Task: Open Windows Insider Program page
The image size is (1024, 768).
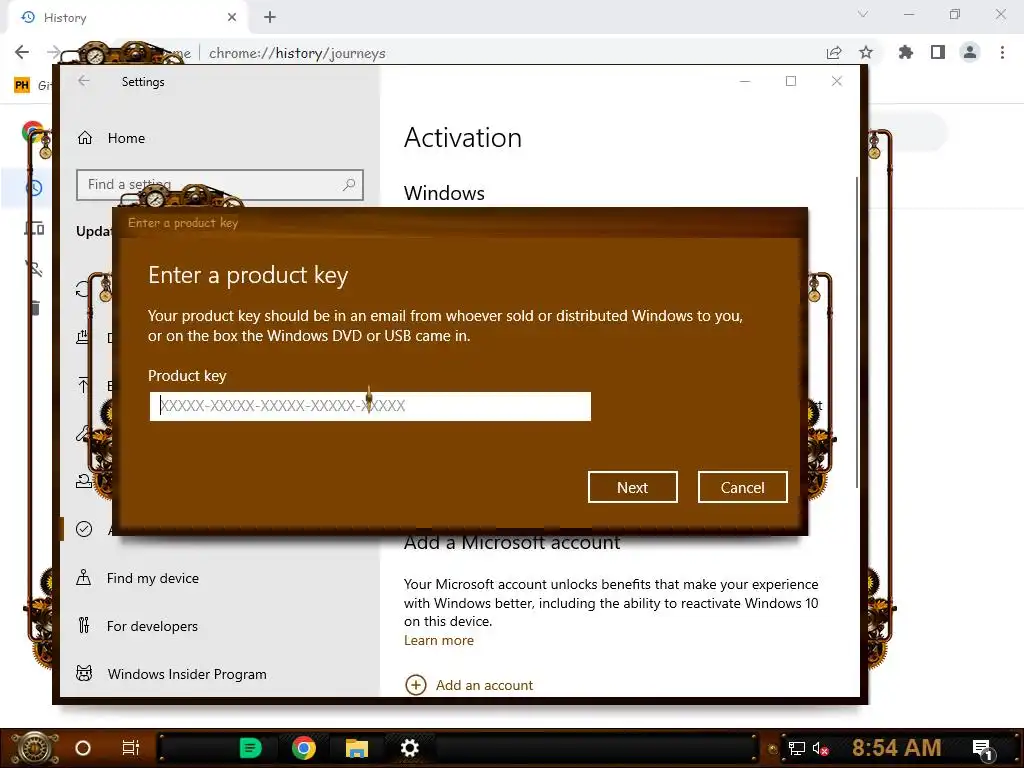Action: pyautogui.click(x=187, y=674)
